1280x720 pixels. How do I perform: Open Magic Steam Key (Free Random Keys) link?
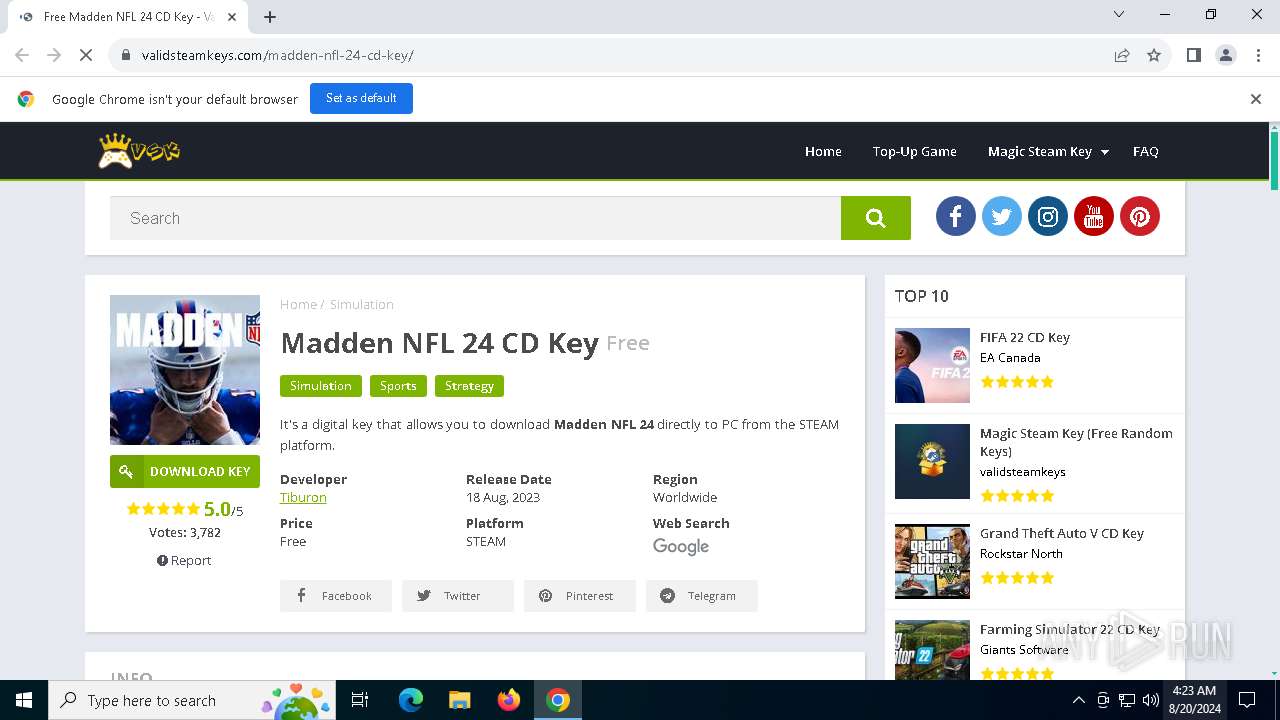[1076, 442]
